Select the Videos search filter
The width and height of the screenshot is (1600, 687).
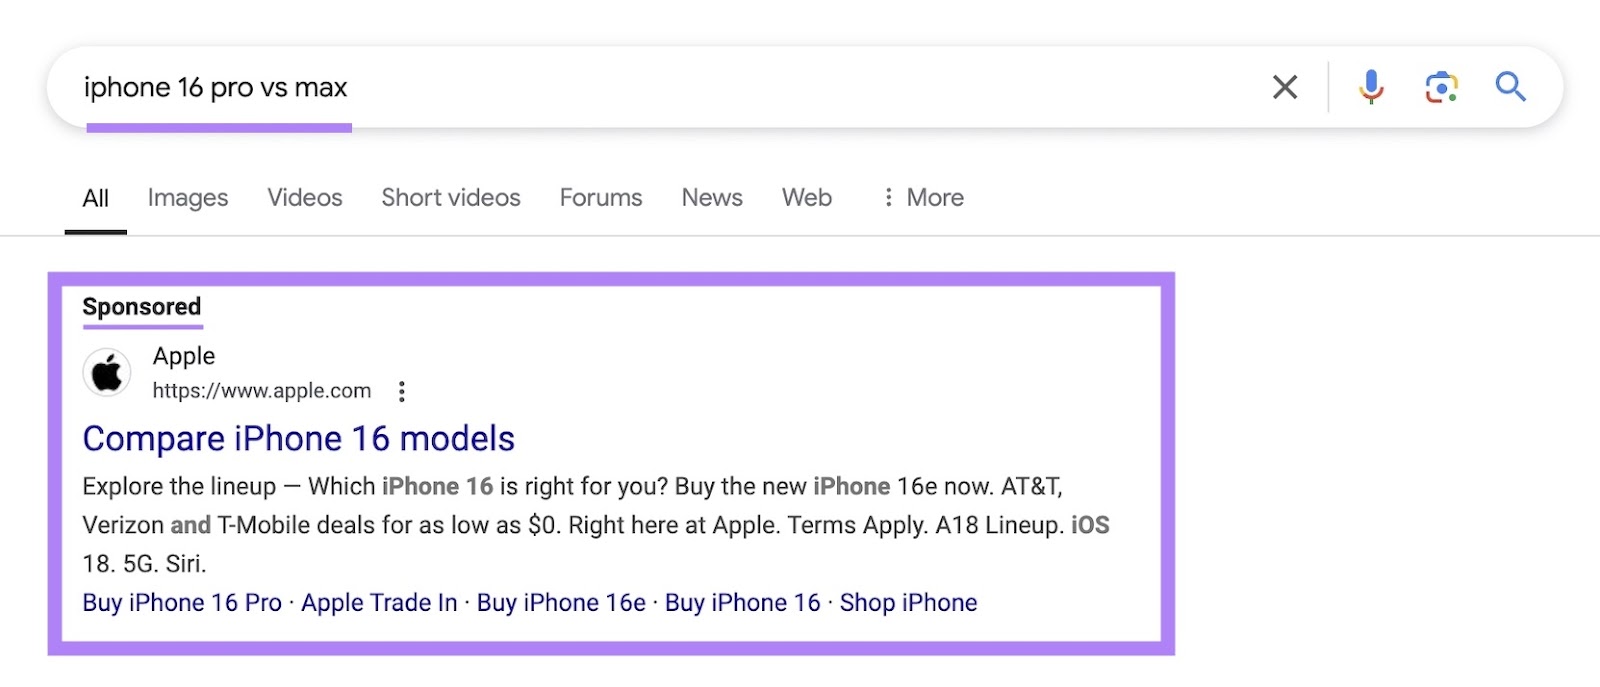tap(304, 197)
